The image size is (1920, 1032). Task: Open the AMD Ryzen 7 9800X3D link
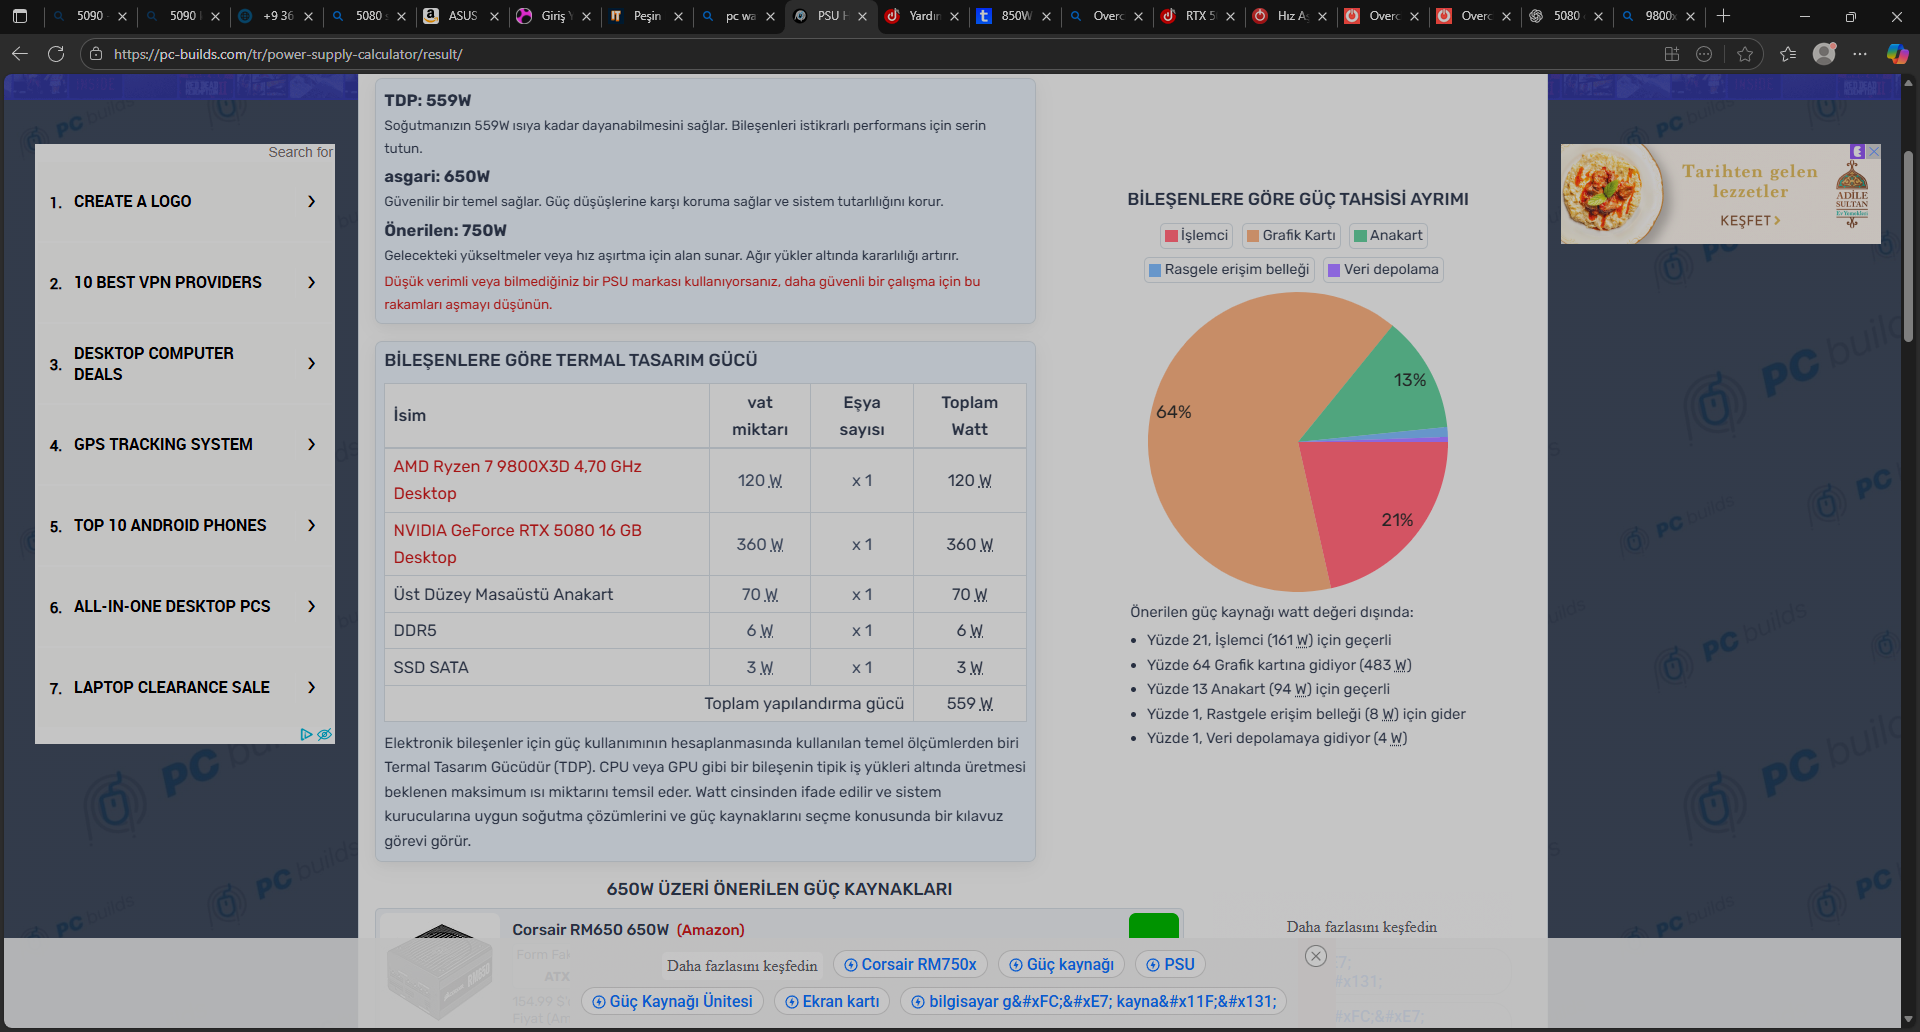(x=517, y=480)
